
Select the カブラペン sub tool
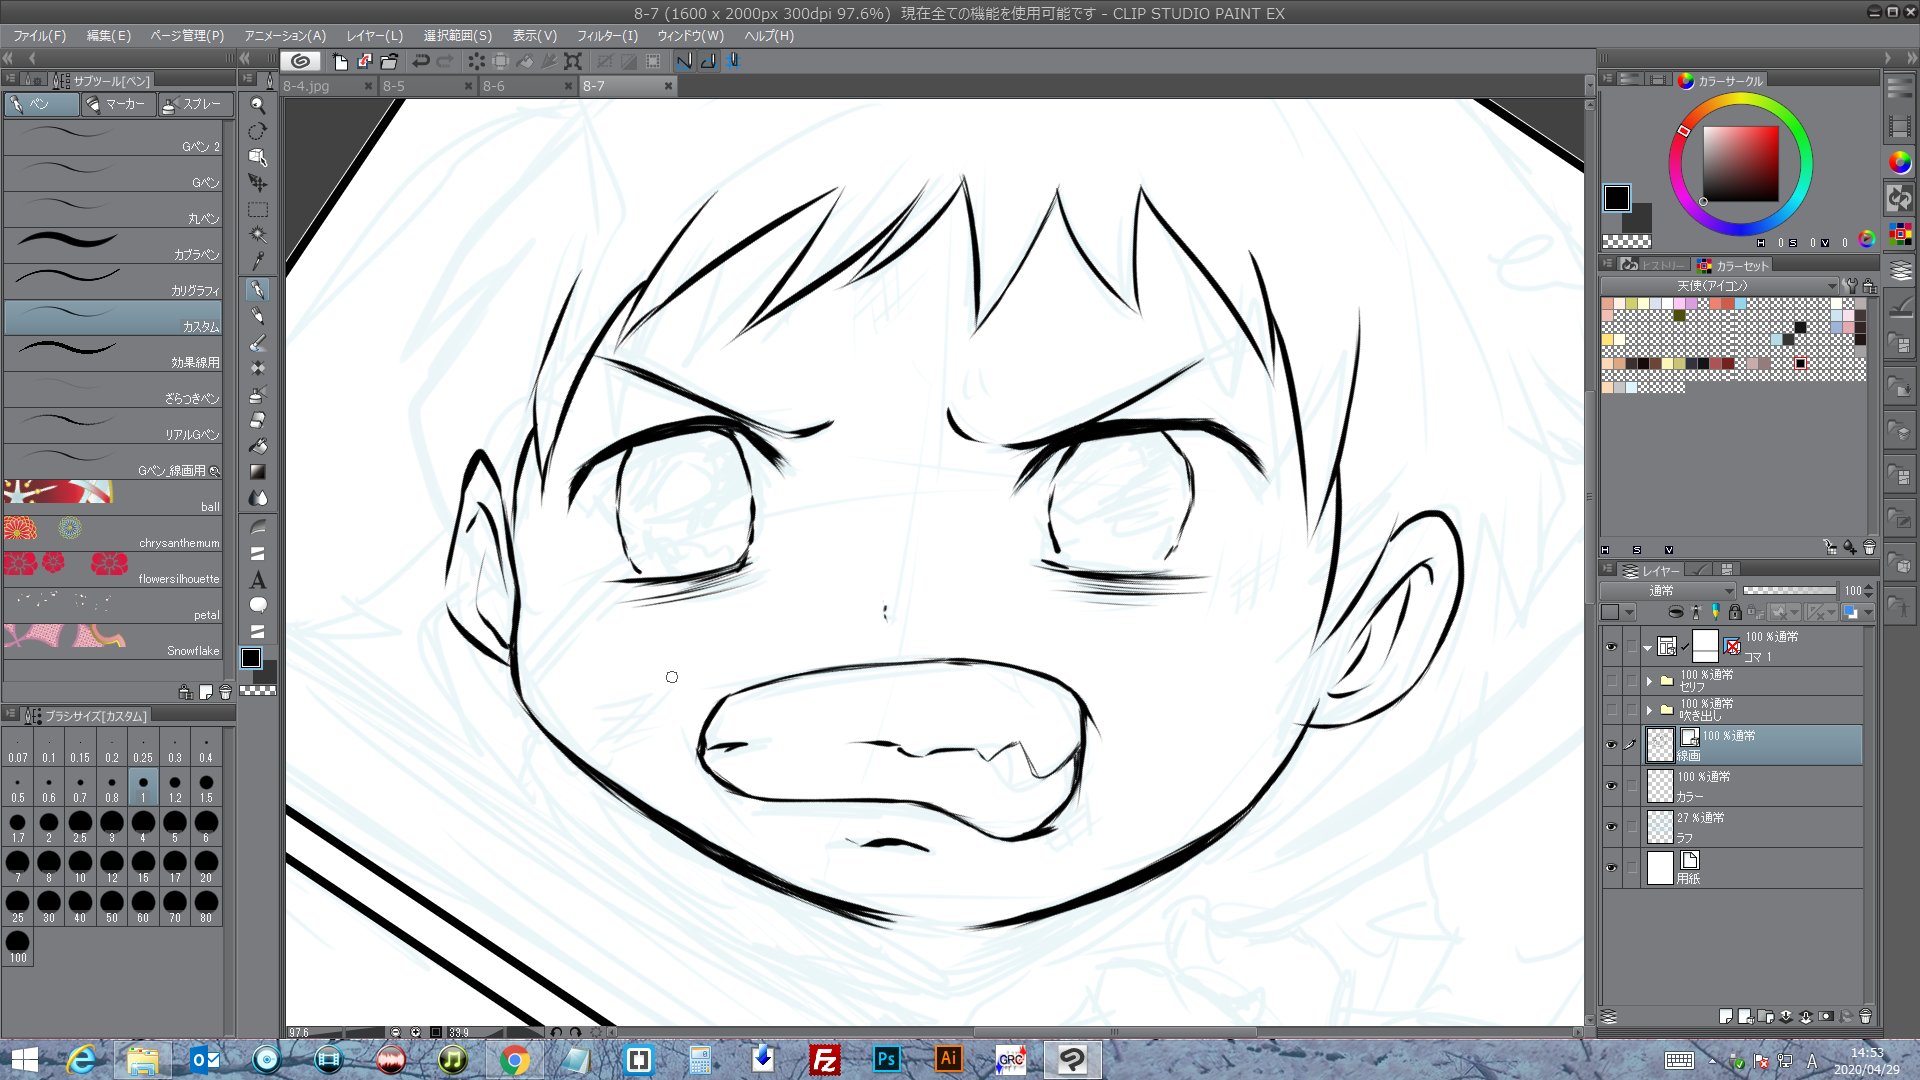coord(112,246)
